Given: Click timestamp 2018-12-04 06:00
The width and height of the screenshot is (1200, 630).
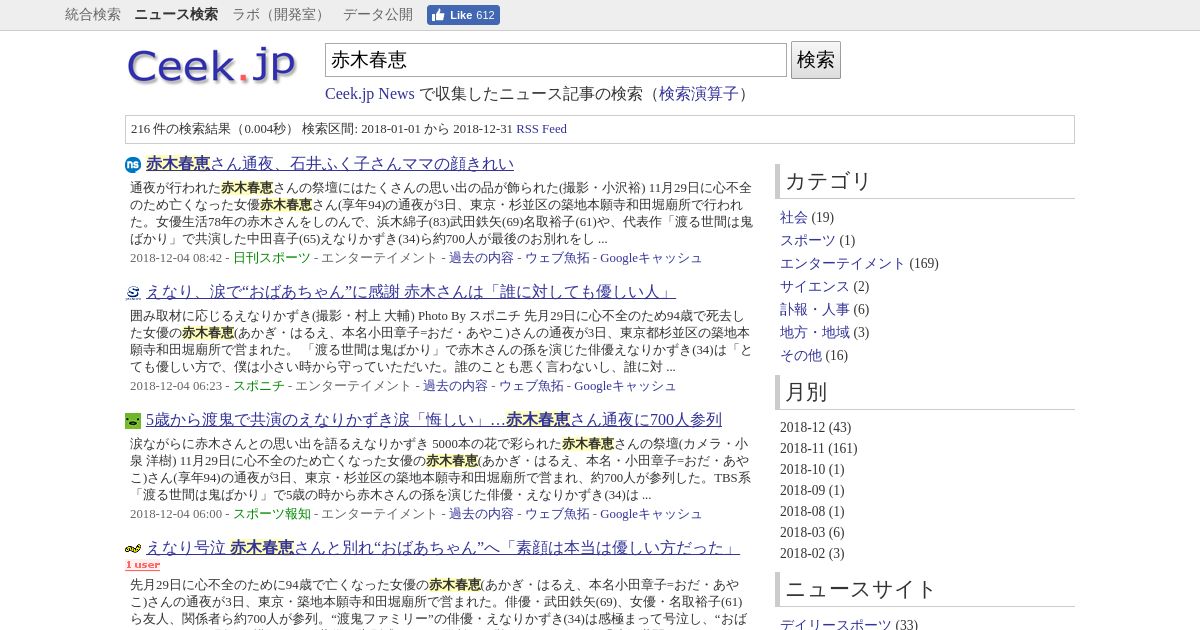Looking at the screenshot, I should point(176,514).
